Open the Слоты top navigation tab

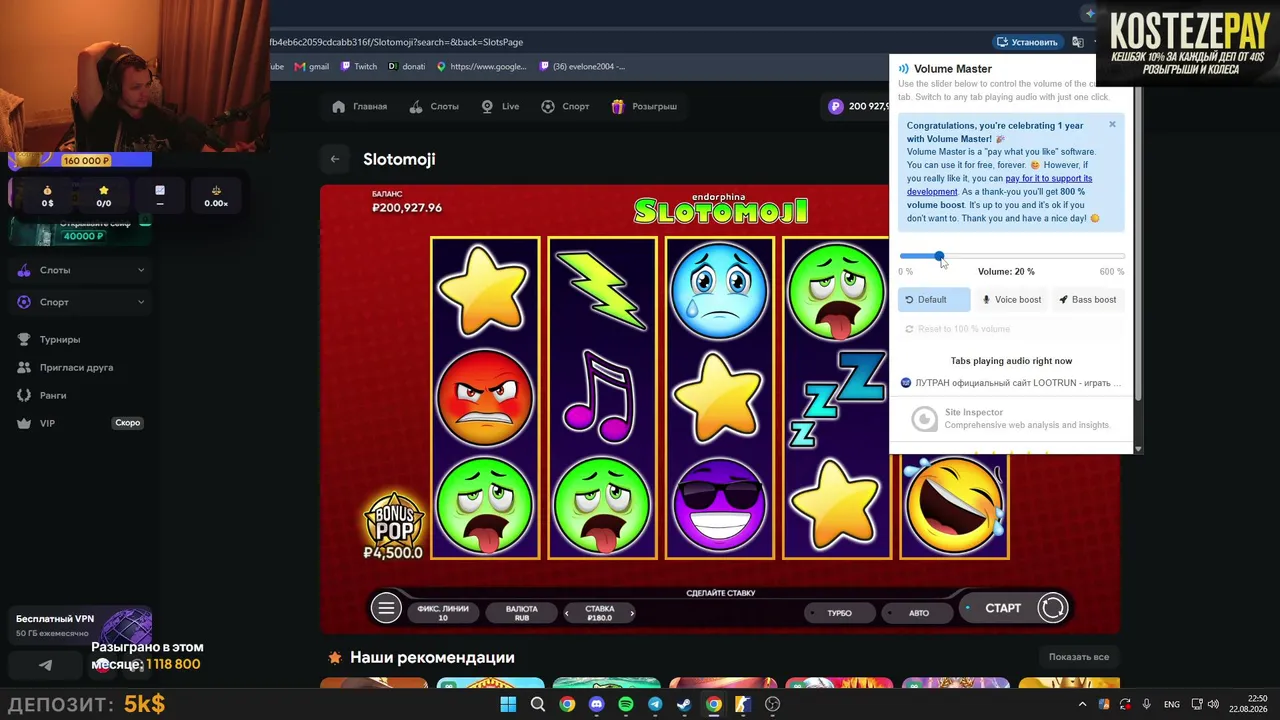[x=435, y=106]
